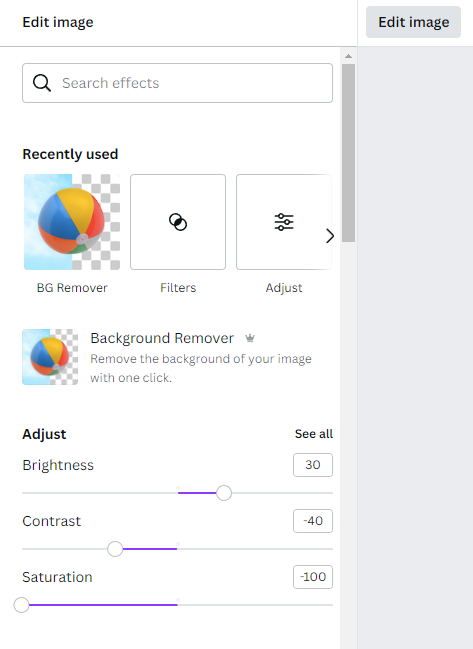Click the crown premium icon beside Background Remover

tap(250, 339)
